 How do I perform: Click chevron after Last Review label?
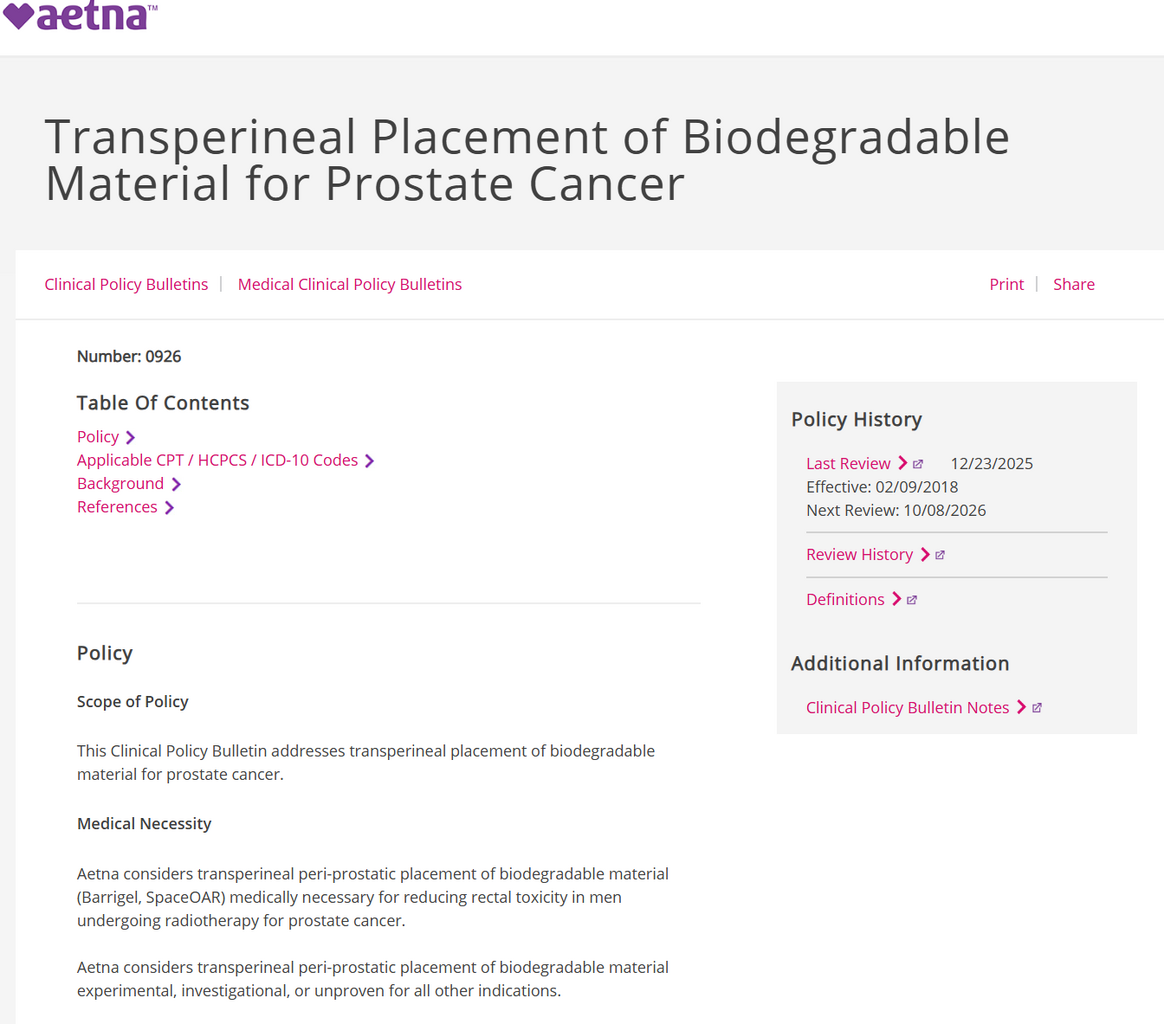click(x=902, y=463)
